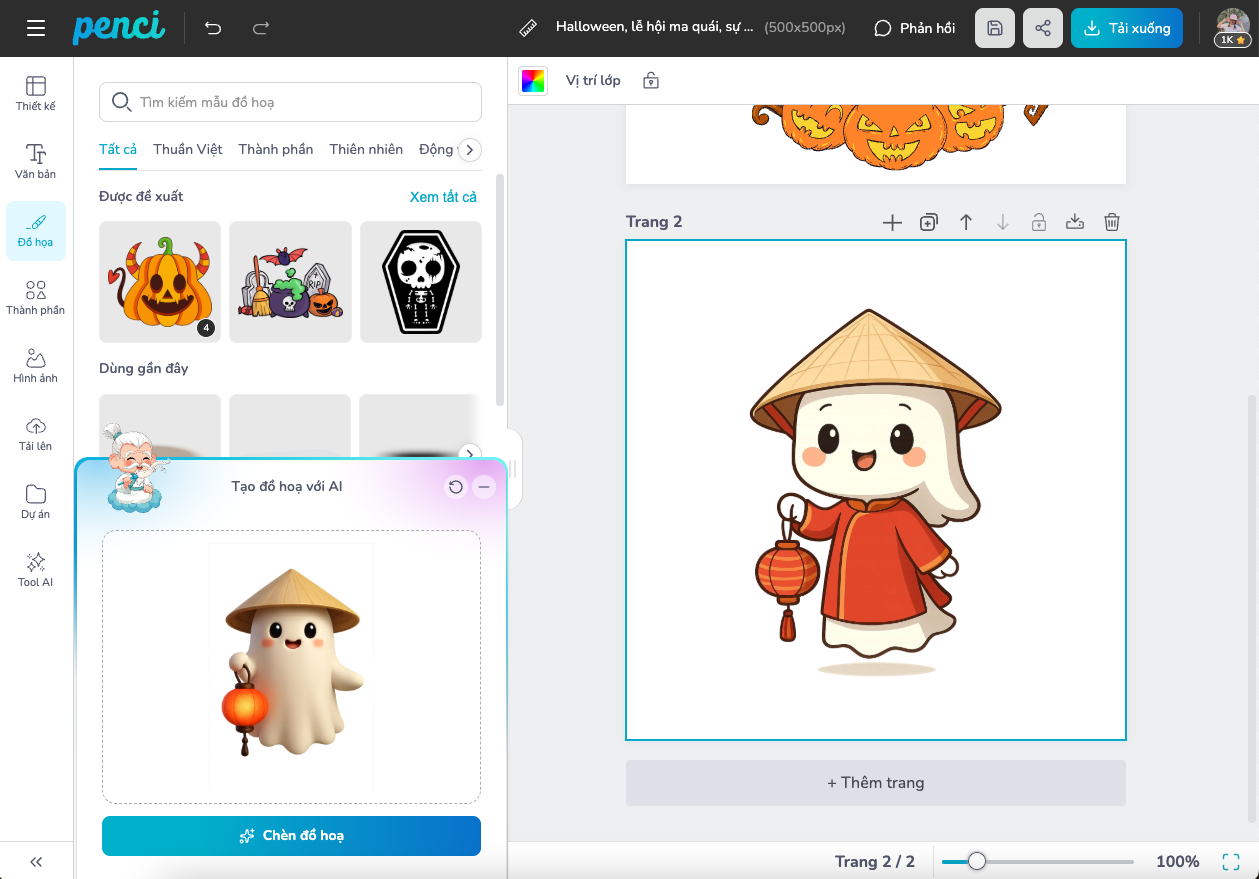
Task: Toggle the page lock on Trang 2
Action: point(1039,222)
